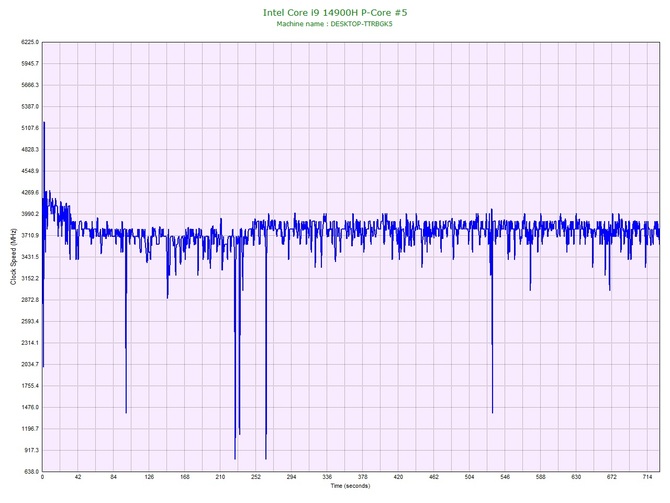This screenshot has width=670, height=503.
Task: Click the 420 tick on time axis
Action: (x=398, y=477)
